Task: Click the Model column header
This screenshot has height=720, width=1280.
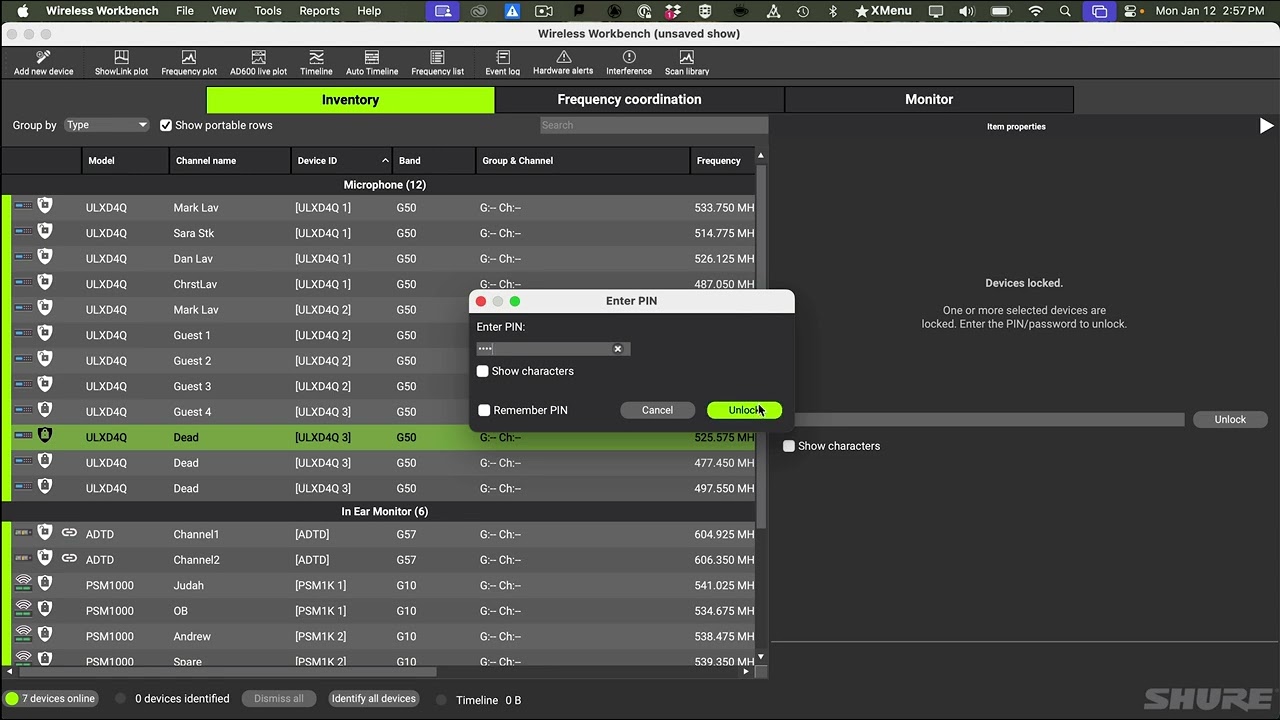Action: (126, 160)
